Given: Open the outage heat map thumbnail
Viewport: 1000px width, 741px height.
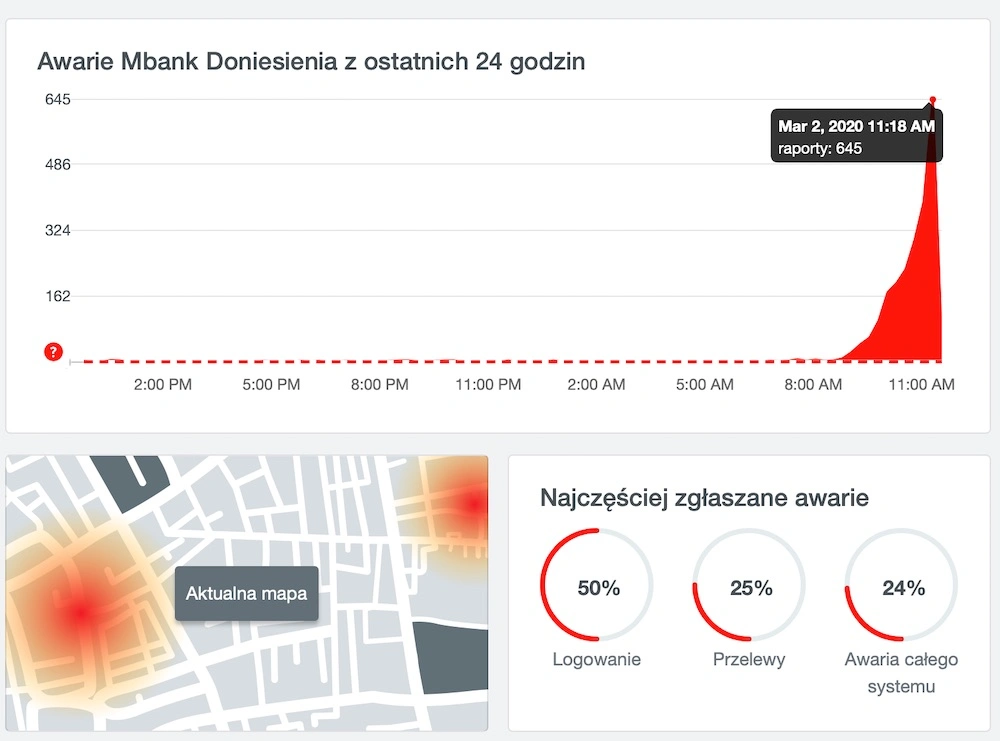Looking at the screenshot, I should (247, 593).
